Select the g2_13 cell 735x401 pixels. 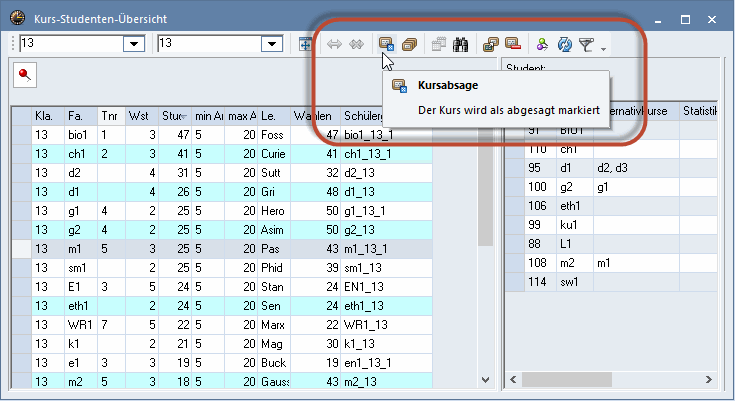point(386,230)
